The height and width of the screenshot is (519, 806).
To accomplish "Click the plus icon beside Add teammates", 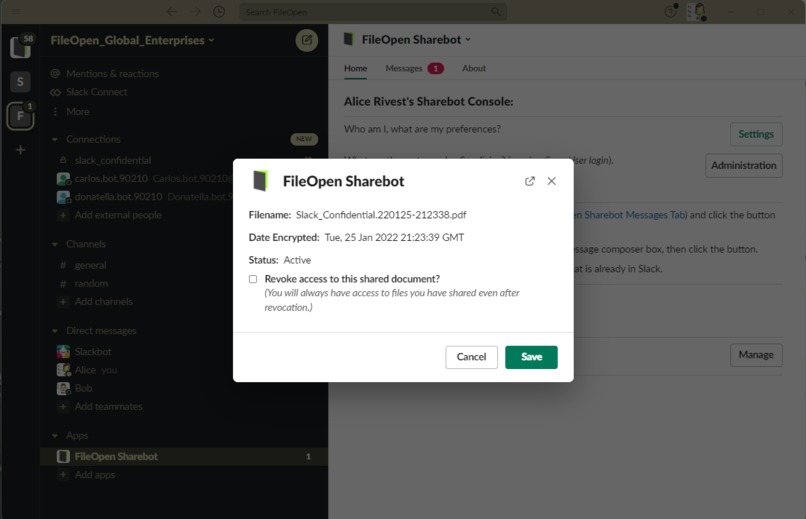I will point(63,406).
